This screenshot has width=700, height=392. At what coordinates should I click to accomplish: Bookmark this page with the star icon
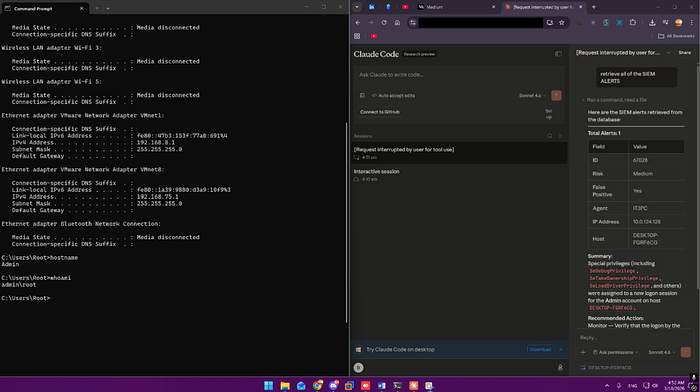pos(562,22)
